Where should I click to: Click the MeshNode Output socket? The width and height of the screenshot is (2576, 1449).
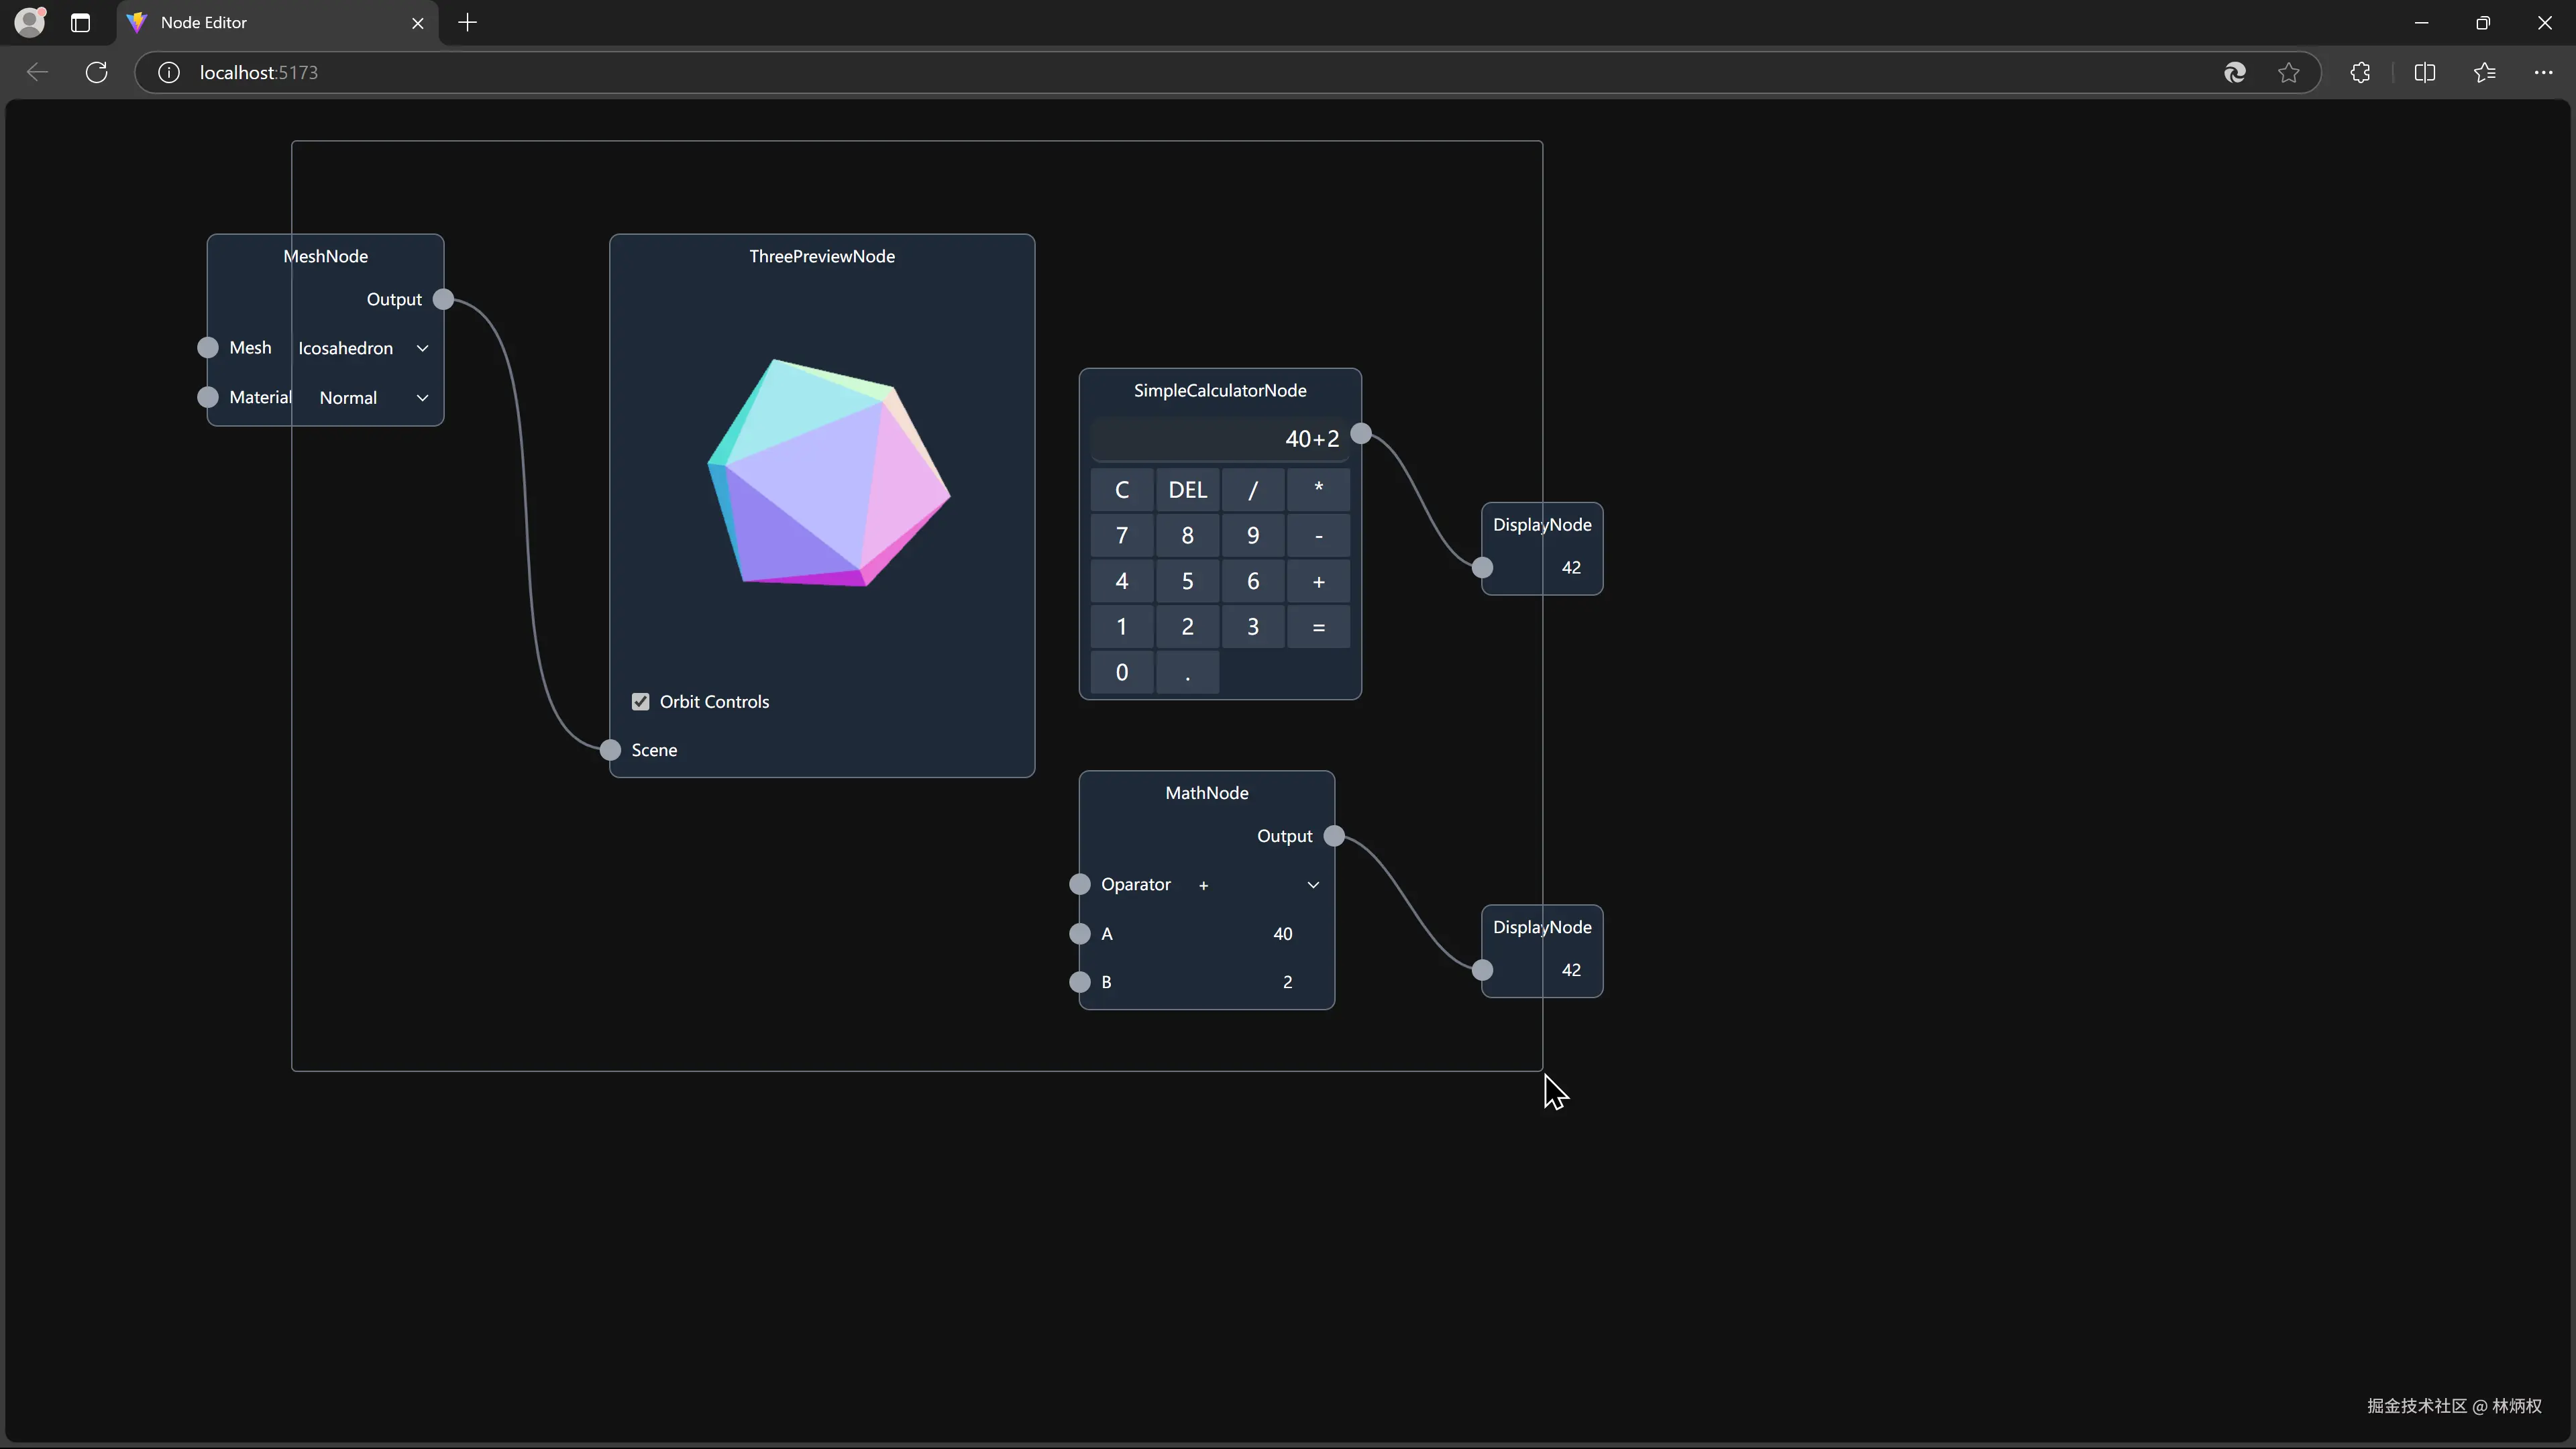pos(444,299)
